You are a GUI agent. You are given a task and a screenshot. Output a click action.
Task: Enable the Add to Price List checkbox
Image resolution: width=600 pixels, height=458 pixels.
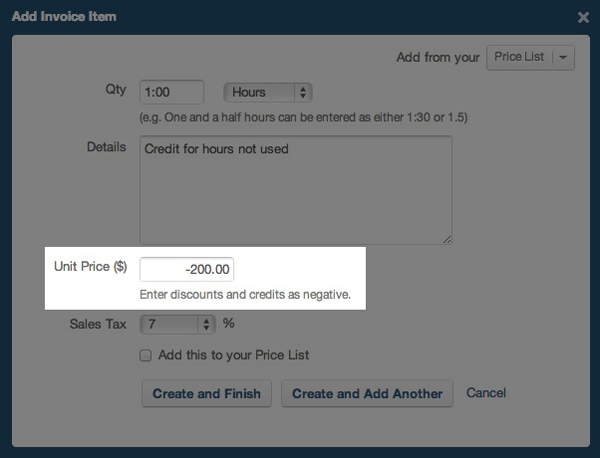146,355
